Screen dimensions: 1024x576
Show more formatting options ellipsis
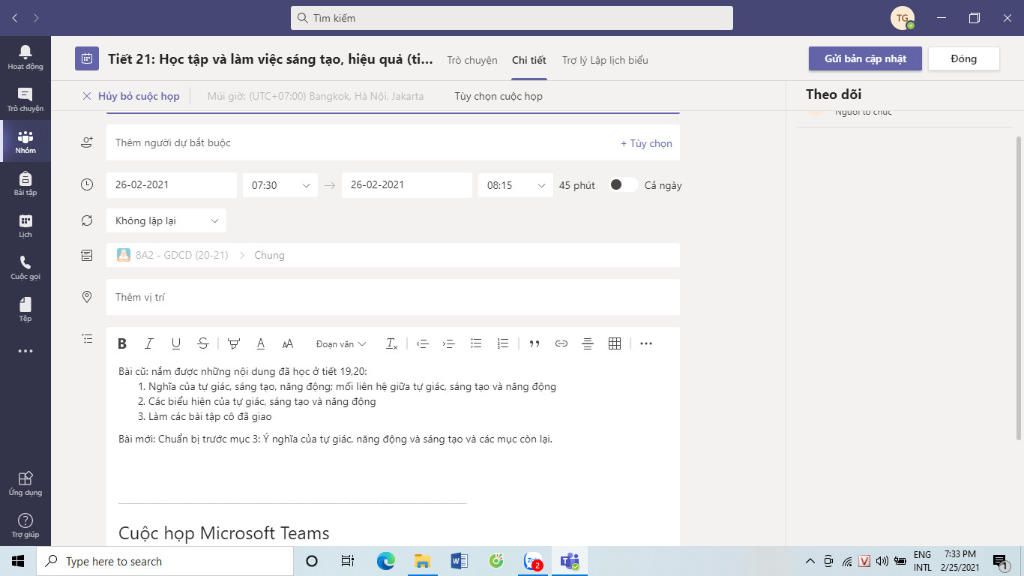pyautogui.click(x=646, y=344)
